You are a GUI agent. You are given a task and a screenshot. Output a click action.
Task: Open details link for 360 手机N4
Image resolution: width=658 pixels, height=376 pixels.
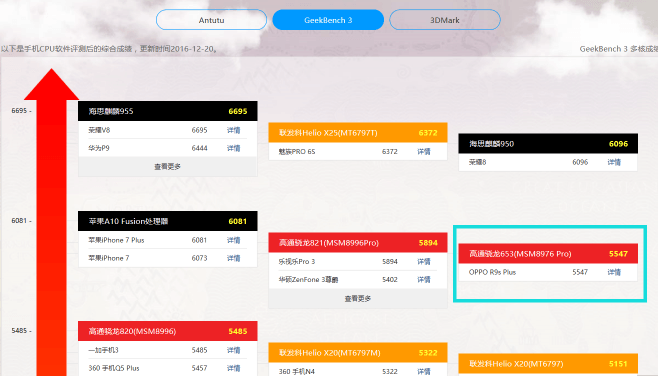click(x=424, y=371)
